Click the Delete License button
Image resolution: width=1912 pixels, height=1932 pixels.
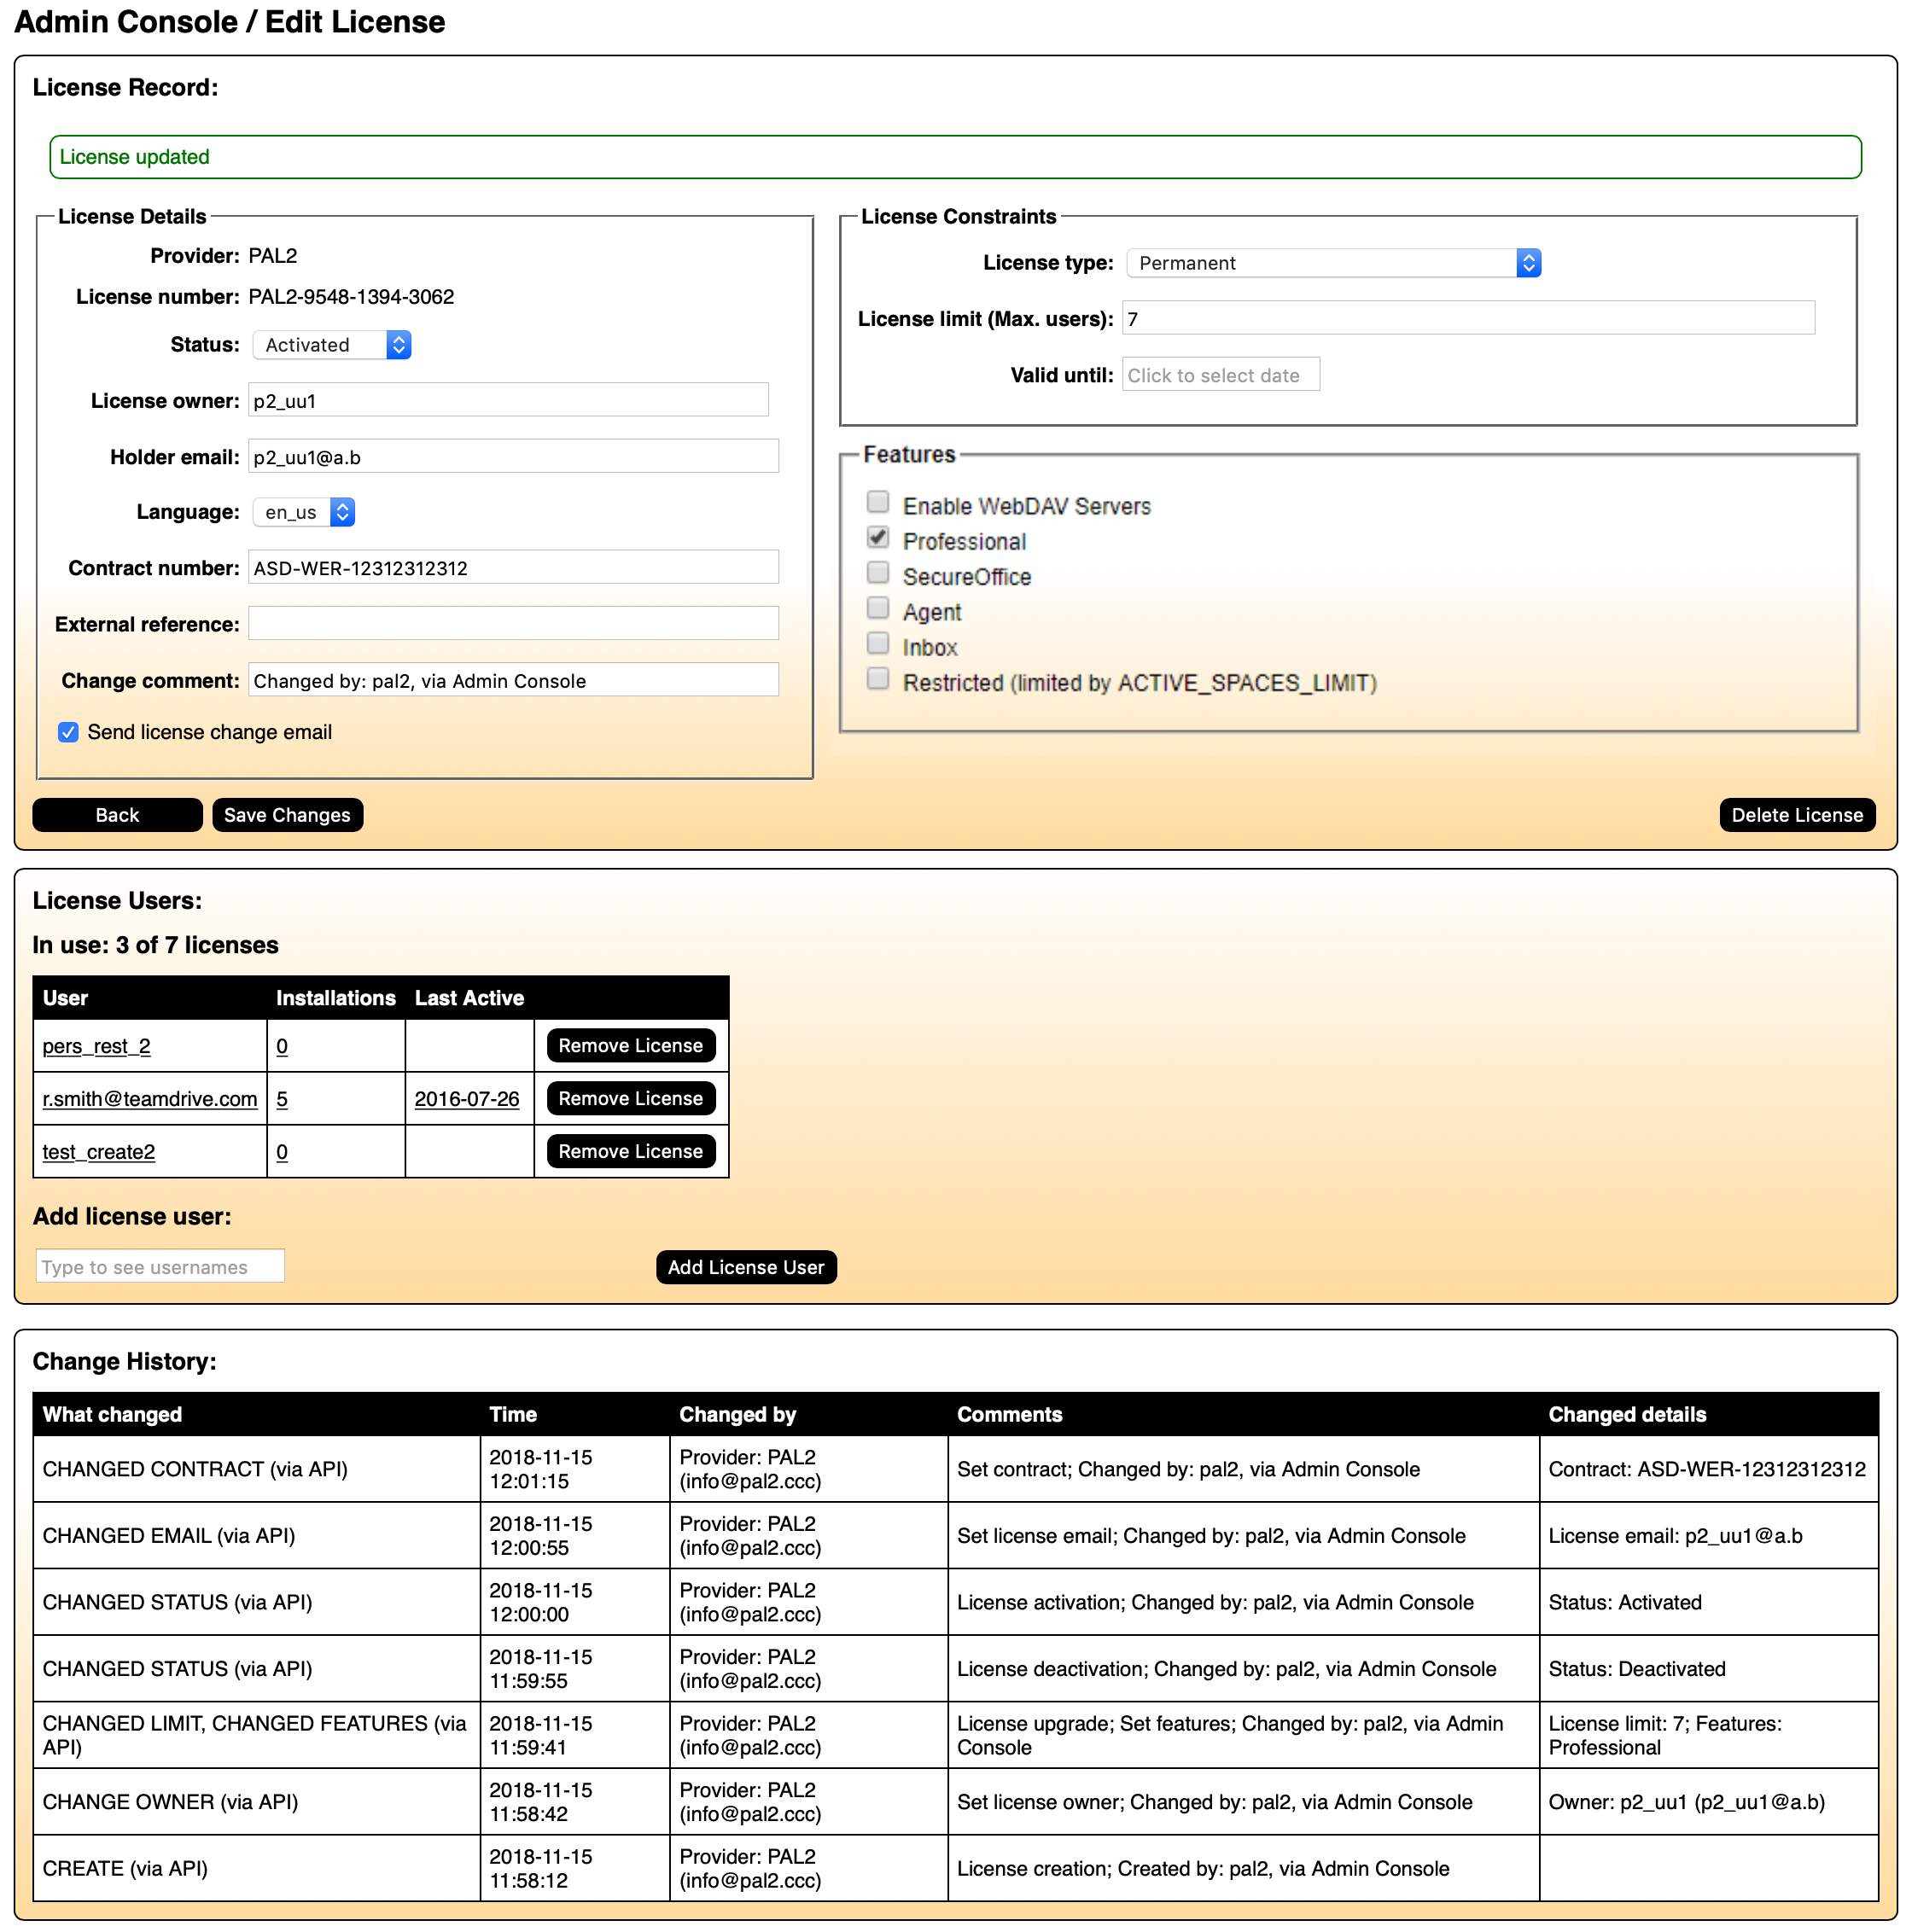1797,815
